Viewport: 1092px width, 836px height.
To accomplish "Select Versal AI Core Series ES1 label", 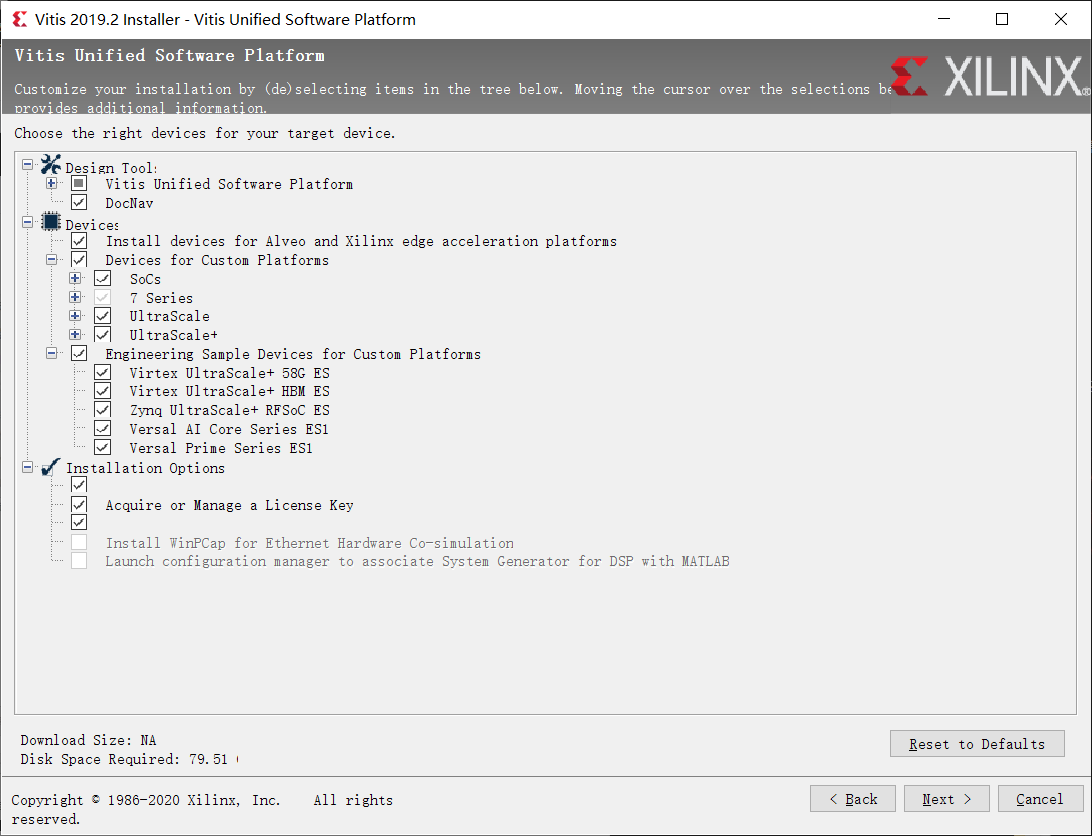I will tap(228, 429).
